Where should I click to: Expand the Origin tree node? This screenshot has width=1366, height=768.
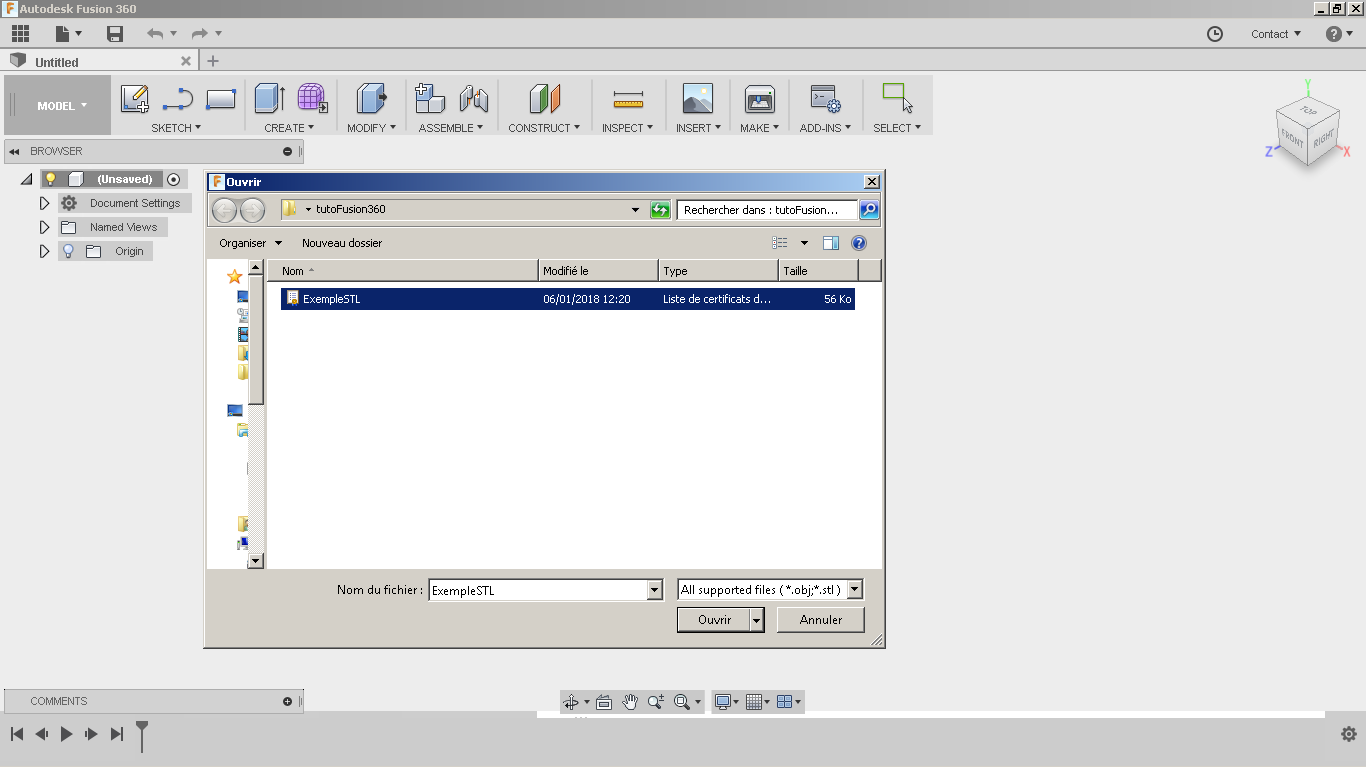click(44, 251)
